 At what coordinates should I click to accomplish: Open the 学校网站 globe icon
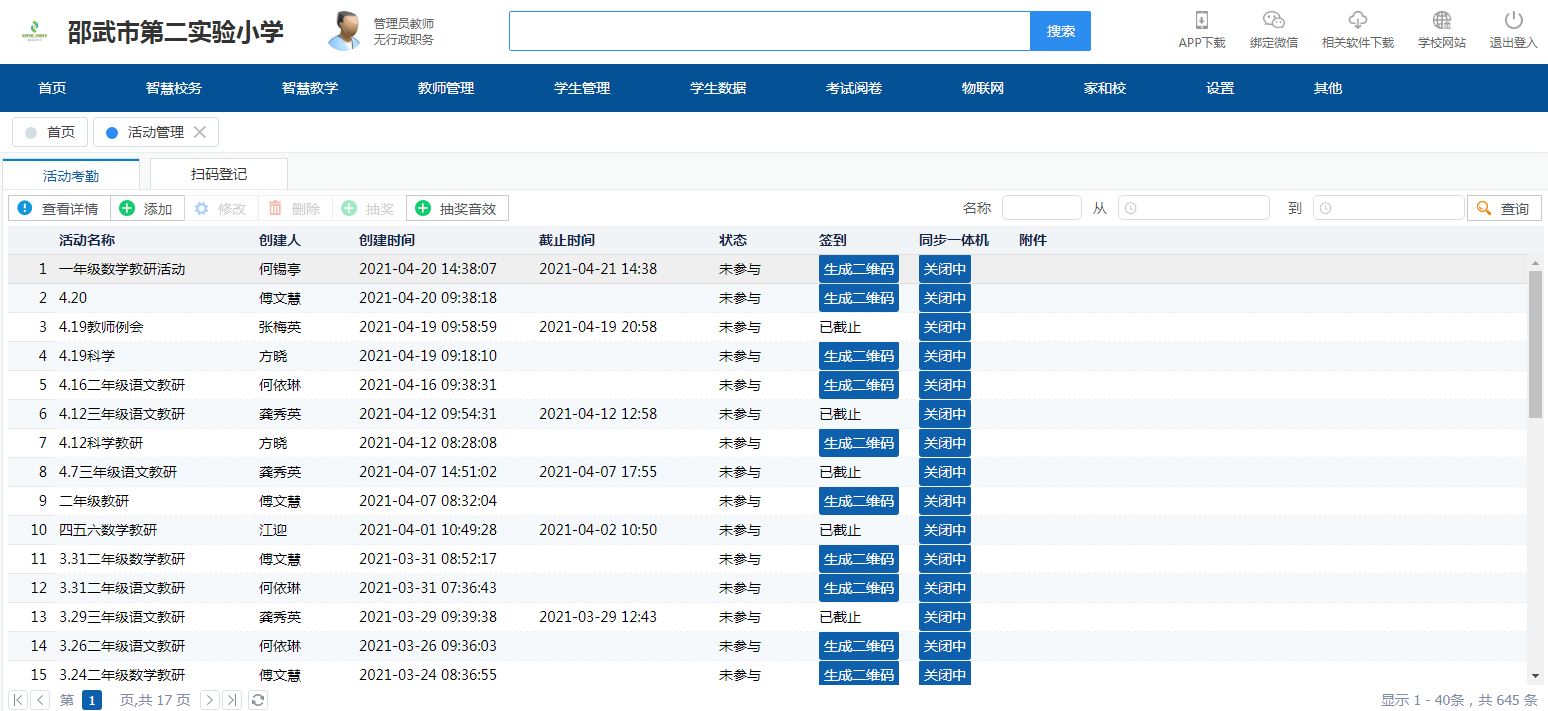1442,20
